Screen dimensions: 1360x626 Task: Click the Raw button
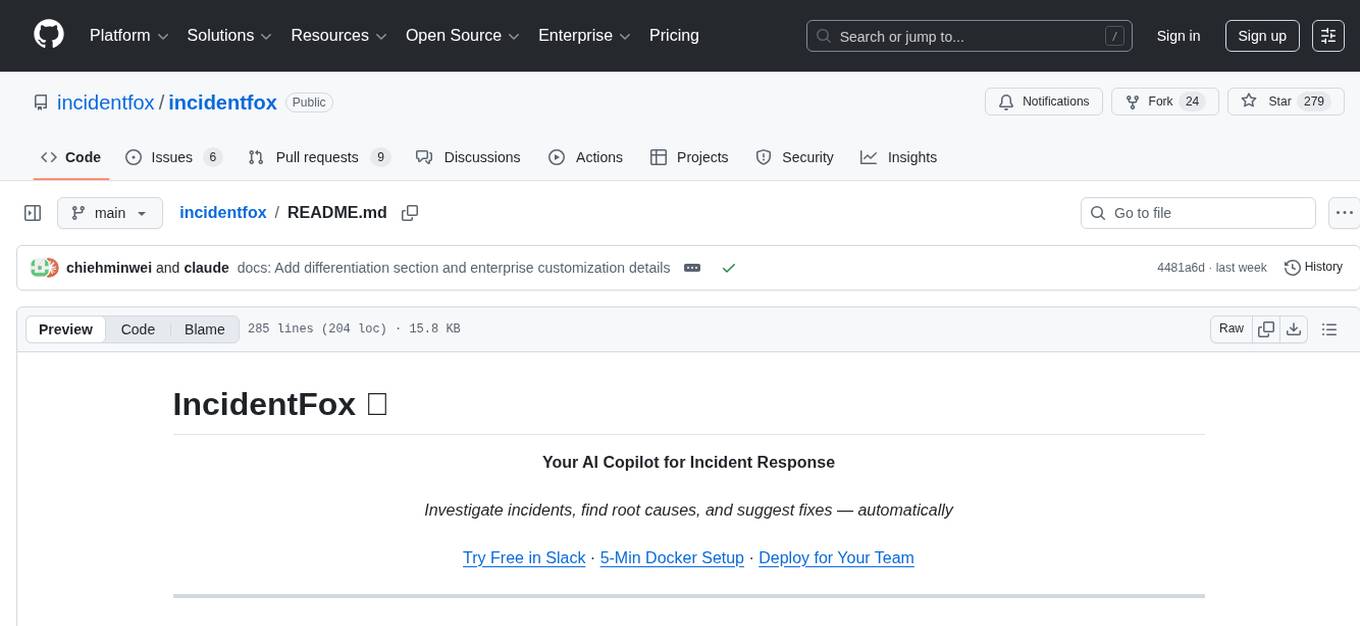pos(1230,328)
